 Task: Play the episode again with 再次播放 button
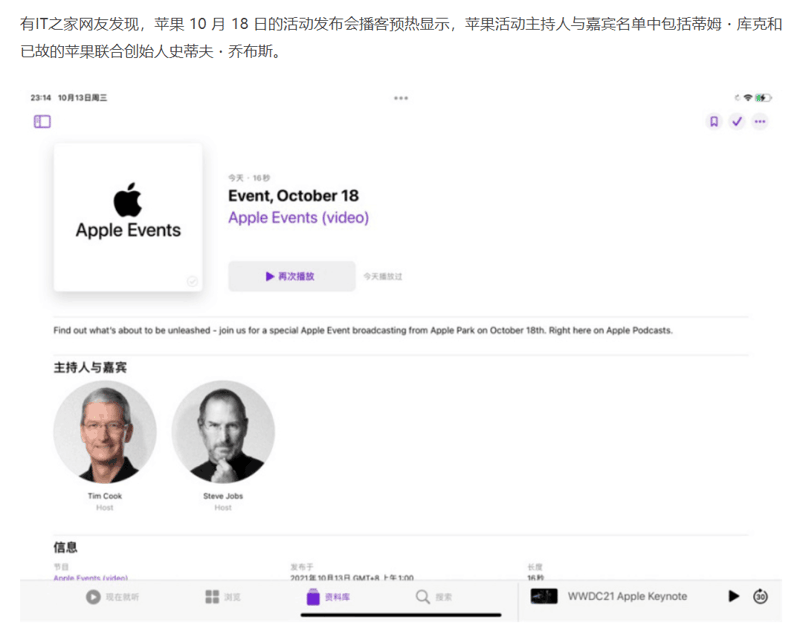[x=292, y=276]
